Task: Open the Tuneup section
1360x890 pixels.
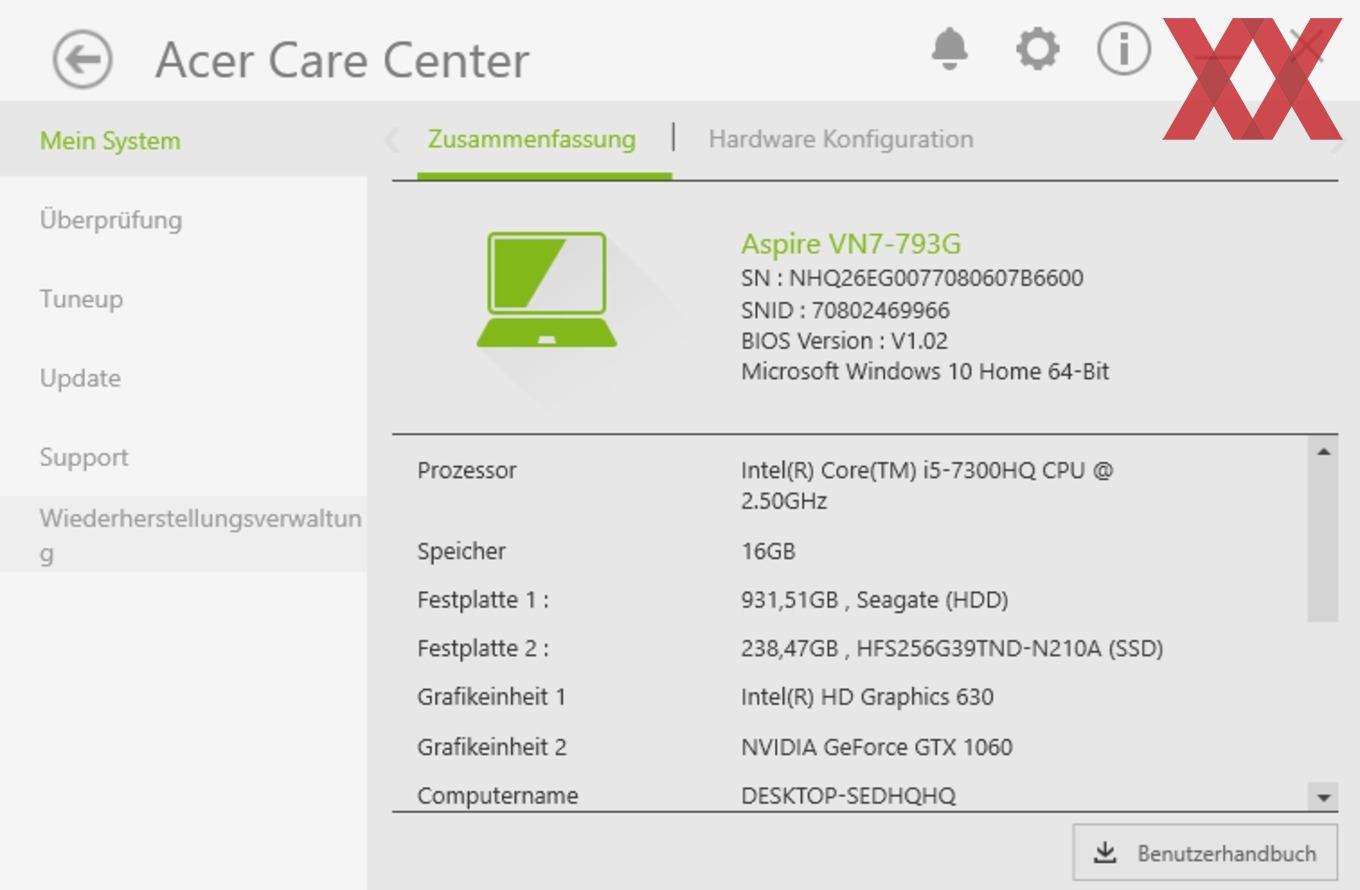Action: tap(183, 298)
